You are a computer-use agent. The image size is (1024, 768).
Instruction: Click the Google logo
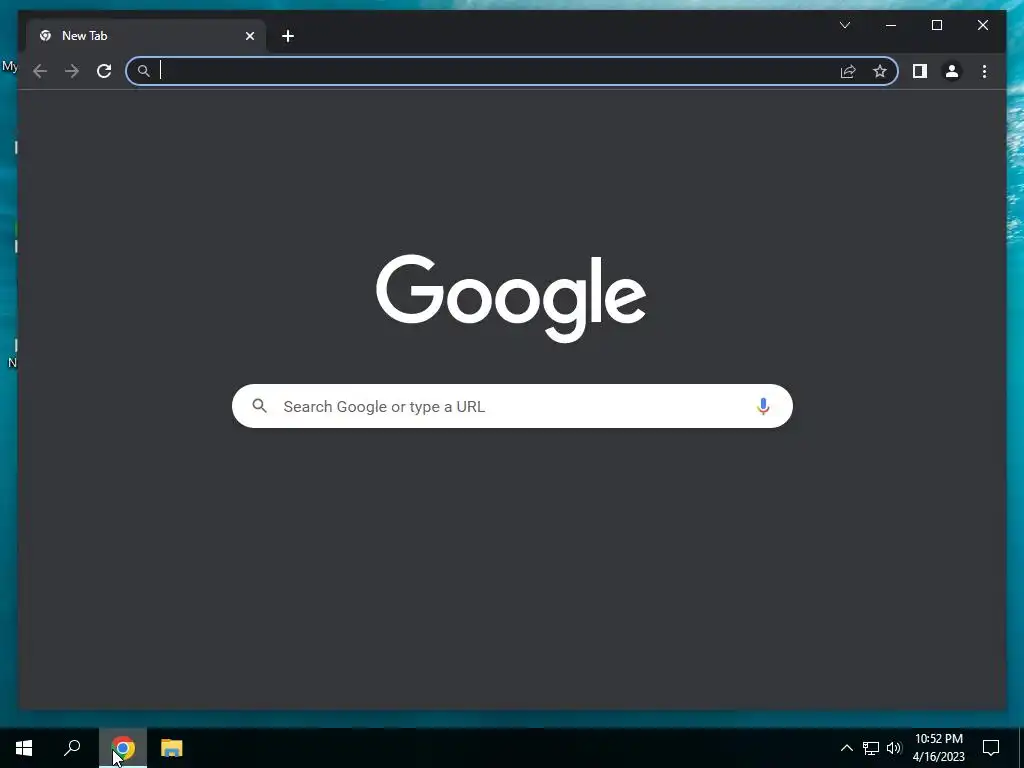click(511, 298)
